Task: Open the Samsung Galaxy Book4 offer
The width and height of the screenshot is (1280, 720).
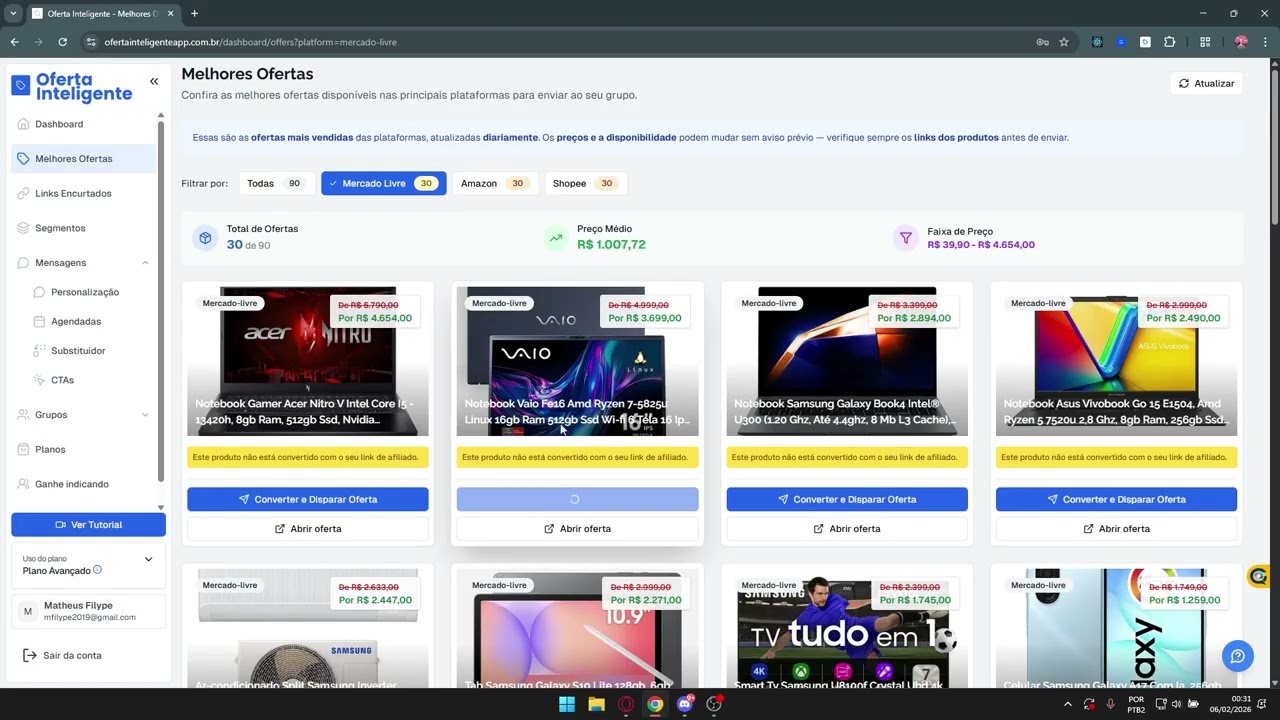Action: [847, 529]
